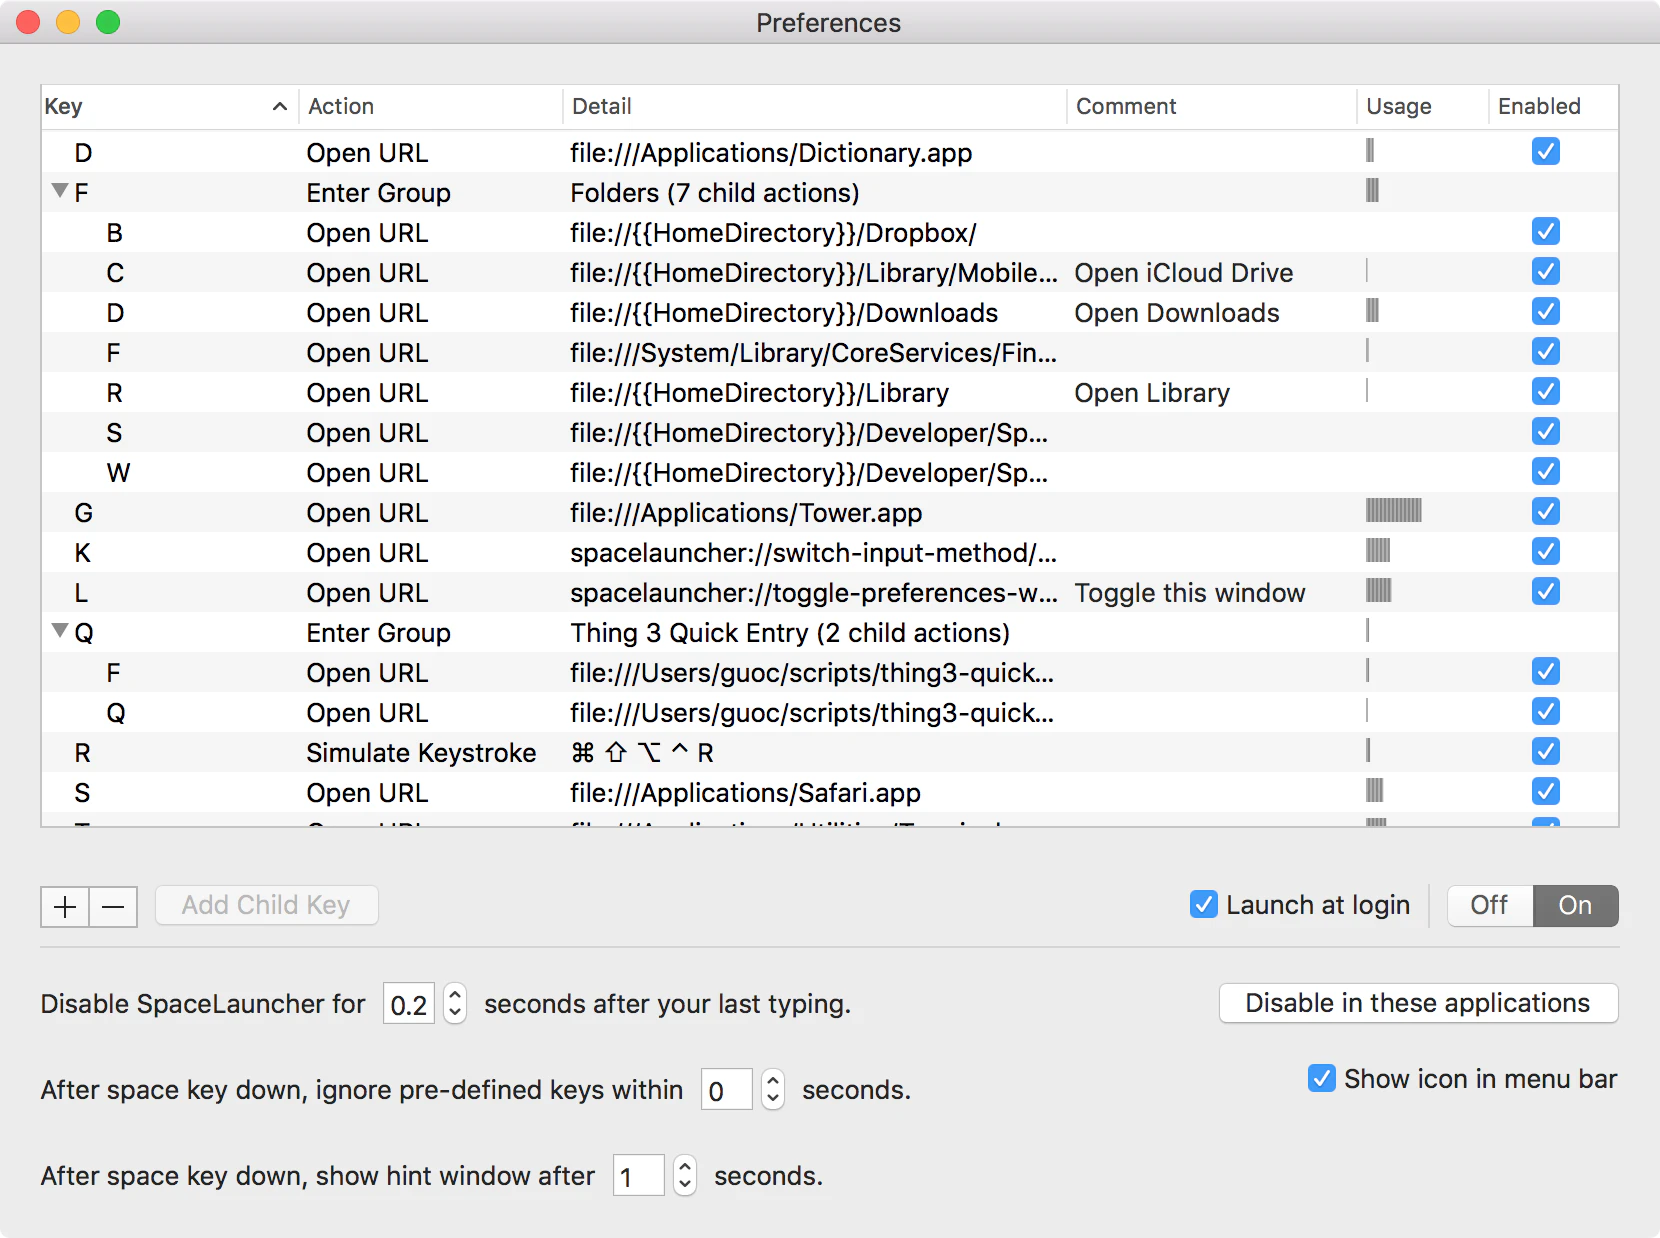
Task: Click Disable in these applications
Action: (x=1417, y=1003)
